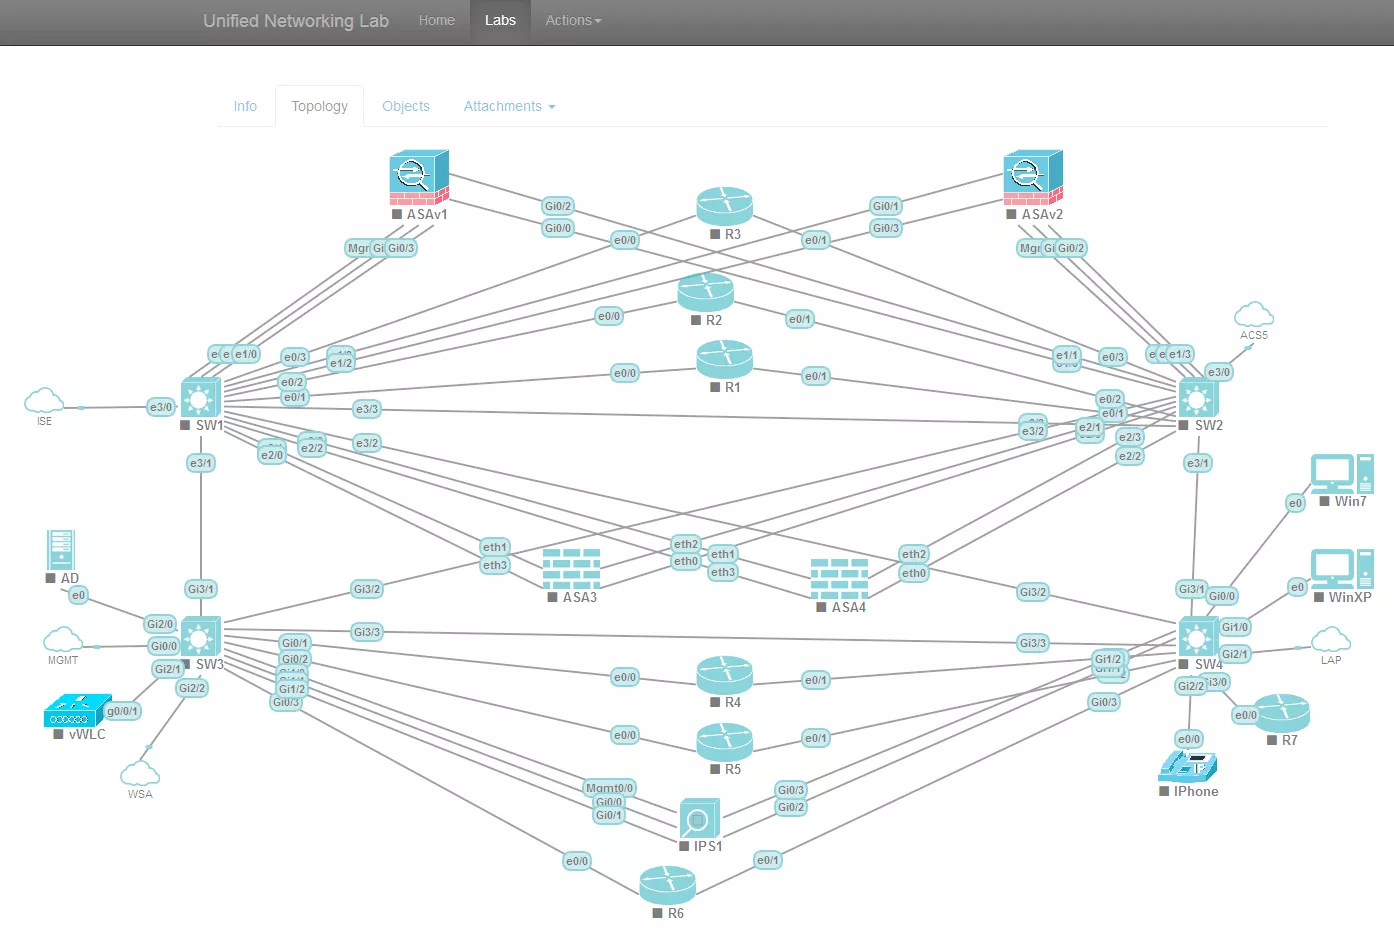
Task: Click the ASA4 firewall brick icon
Action: (839, 578)
